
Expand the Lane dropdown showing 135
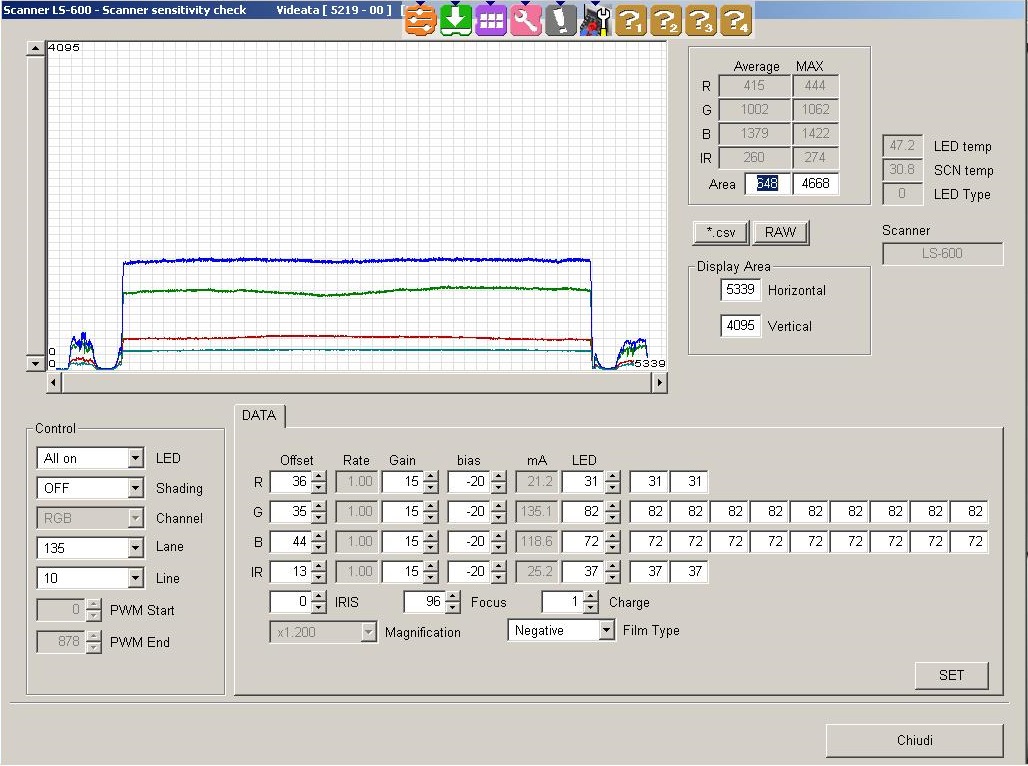[136, 548]
